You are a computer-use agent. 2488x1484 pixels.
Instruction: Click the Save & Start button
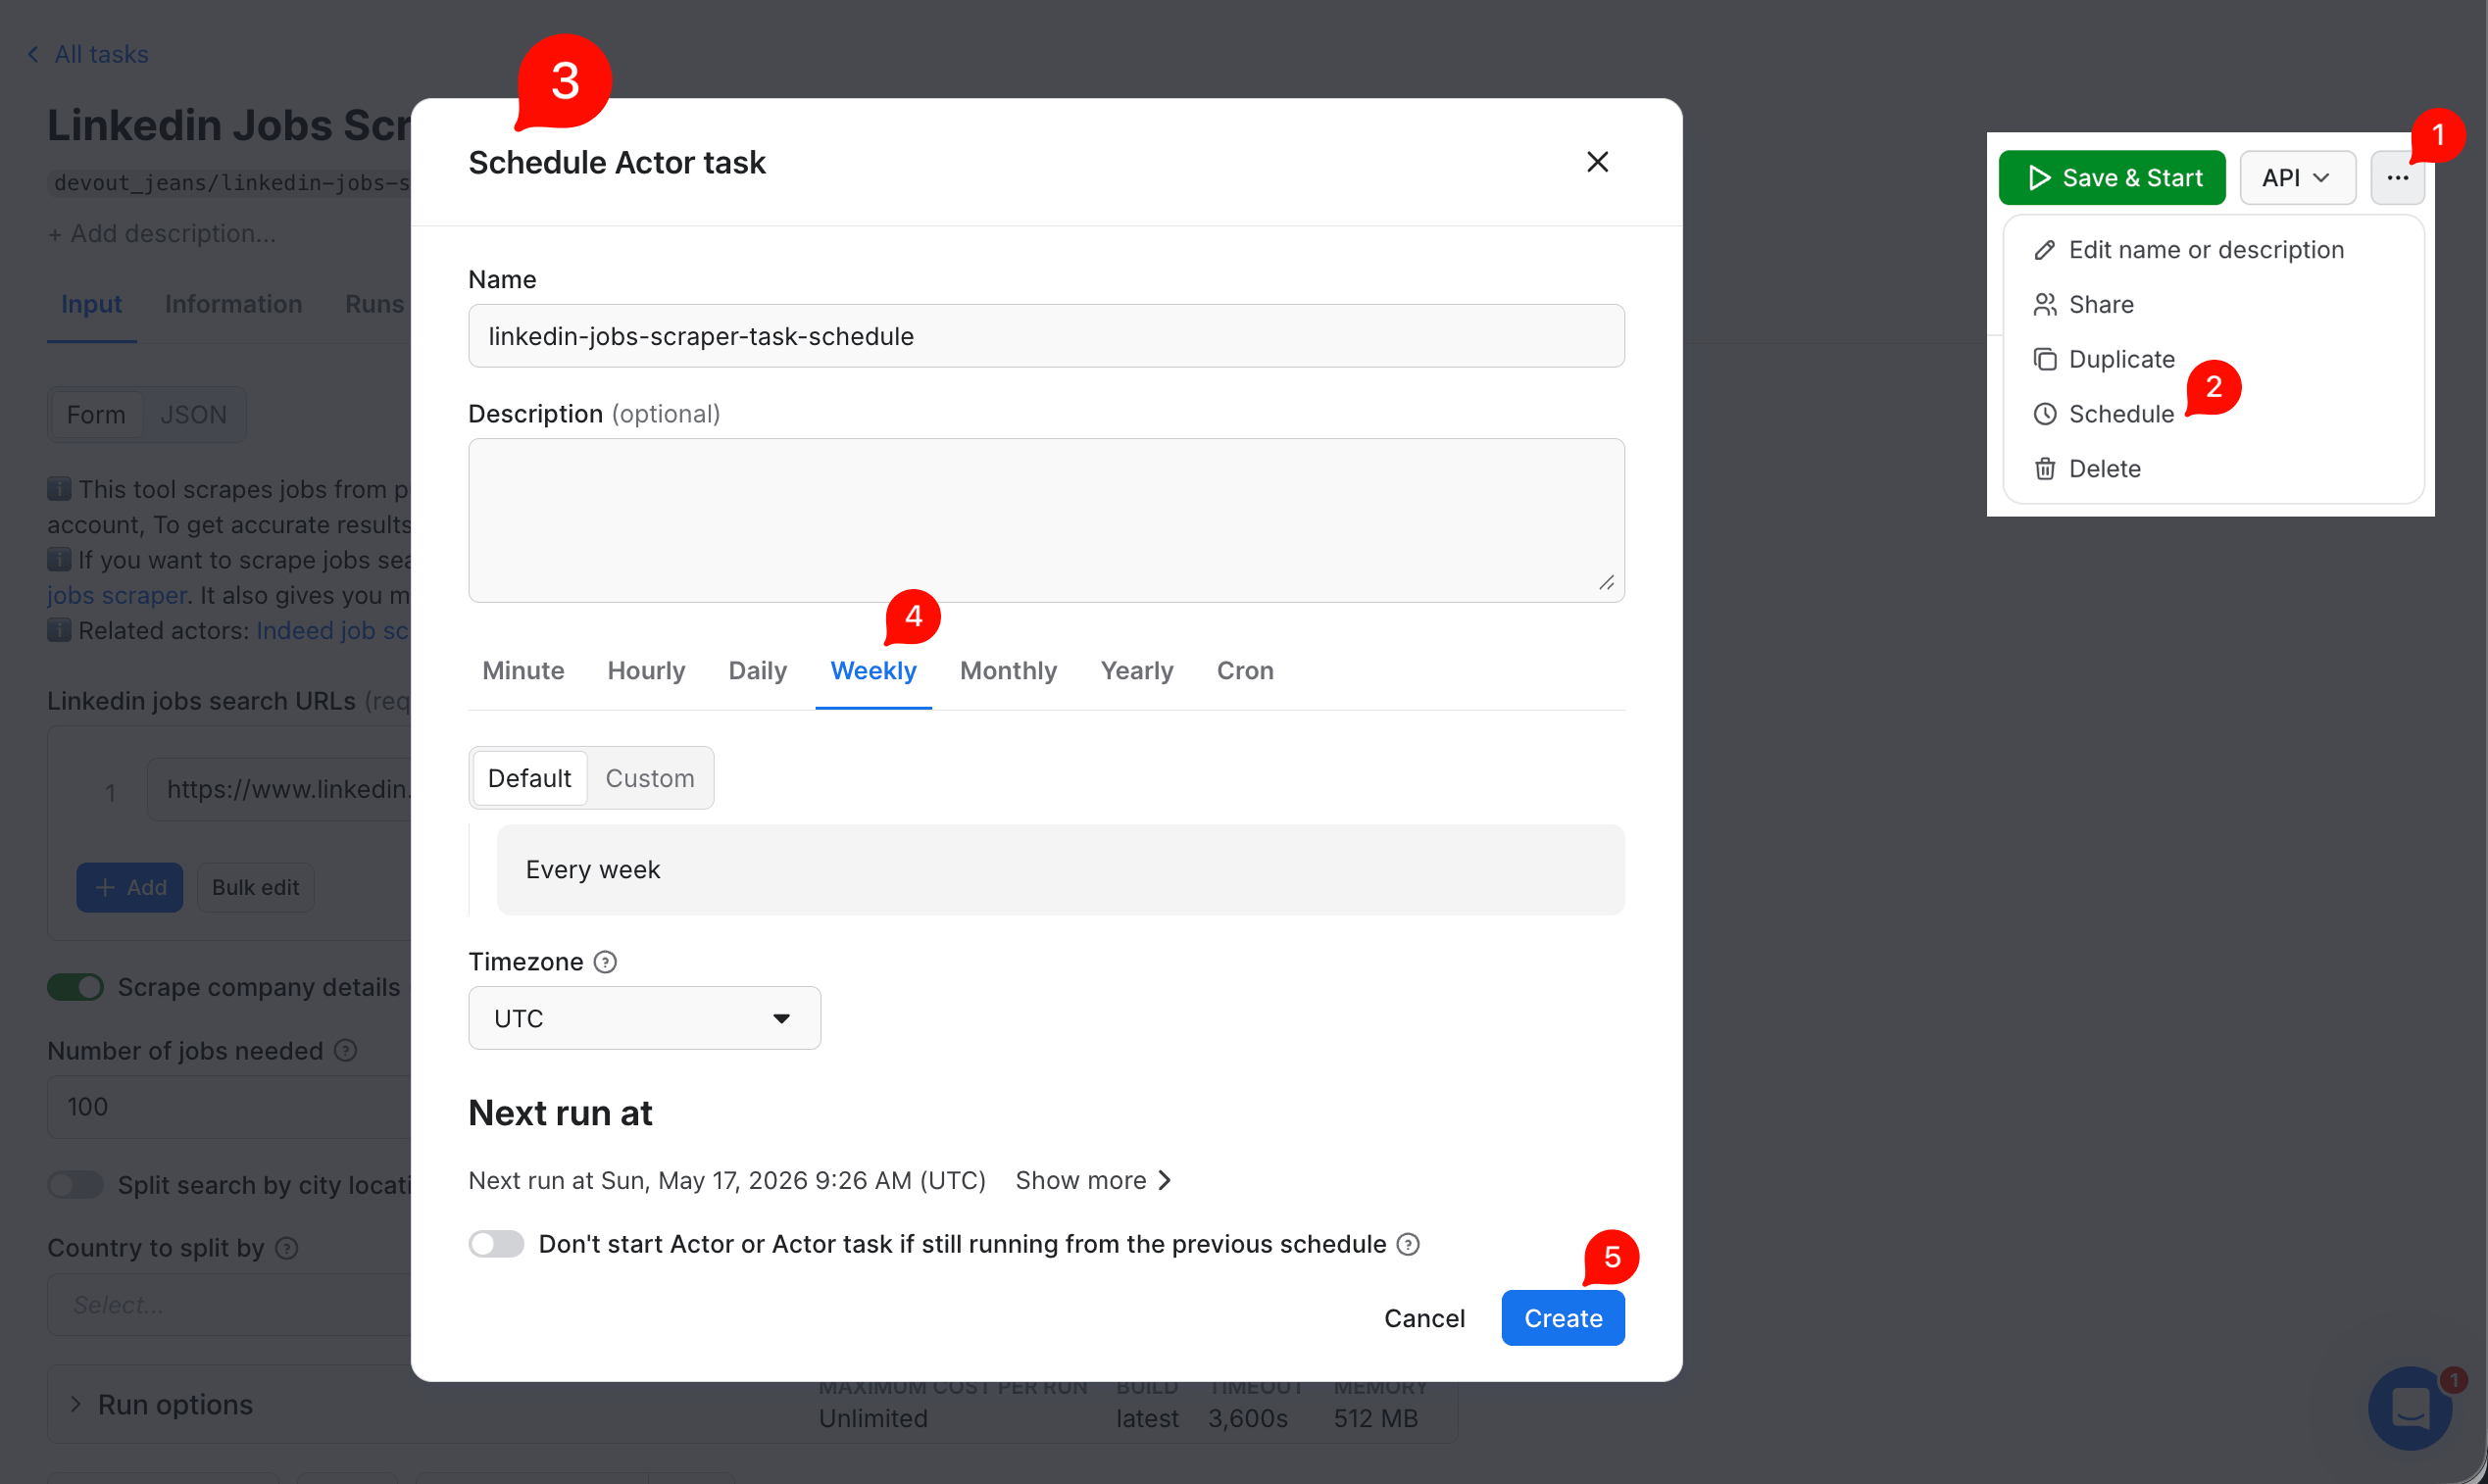pyautogui.click(x=2112, y=178)
